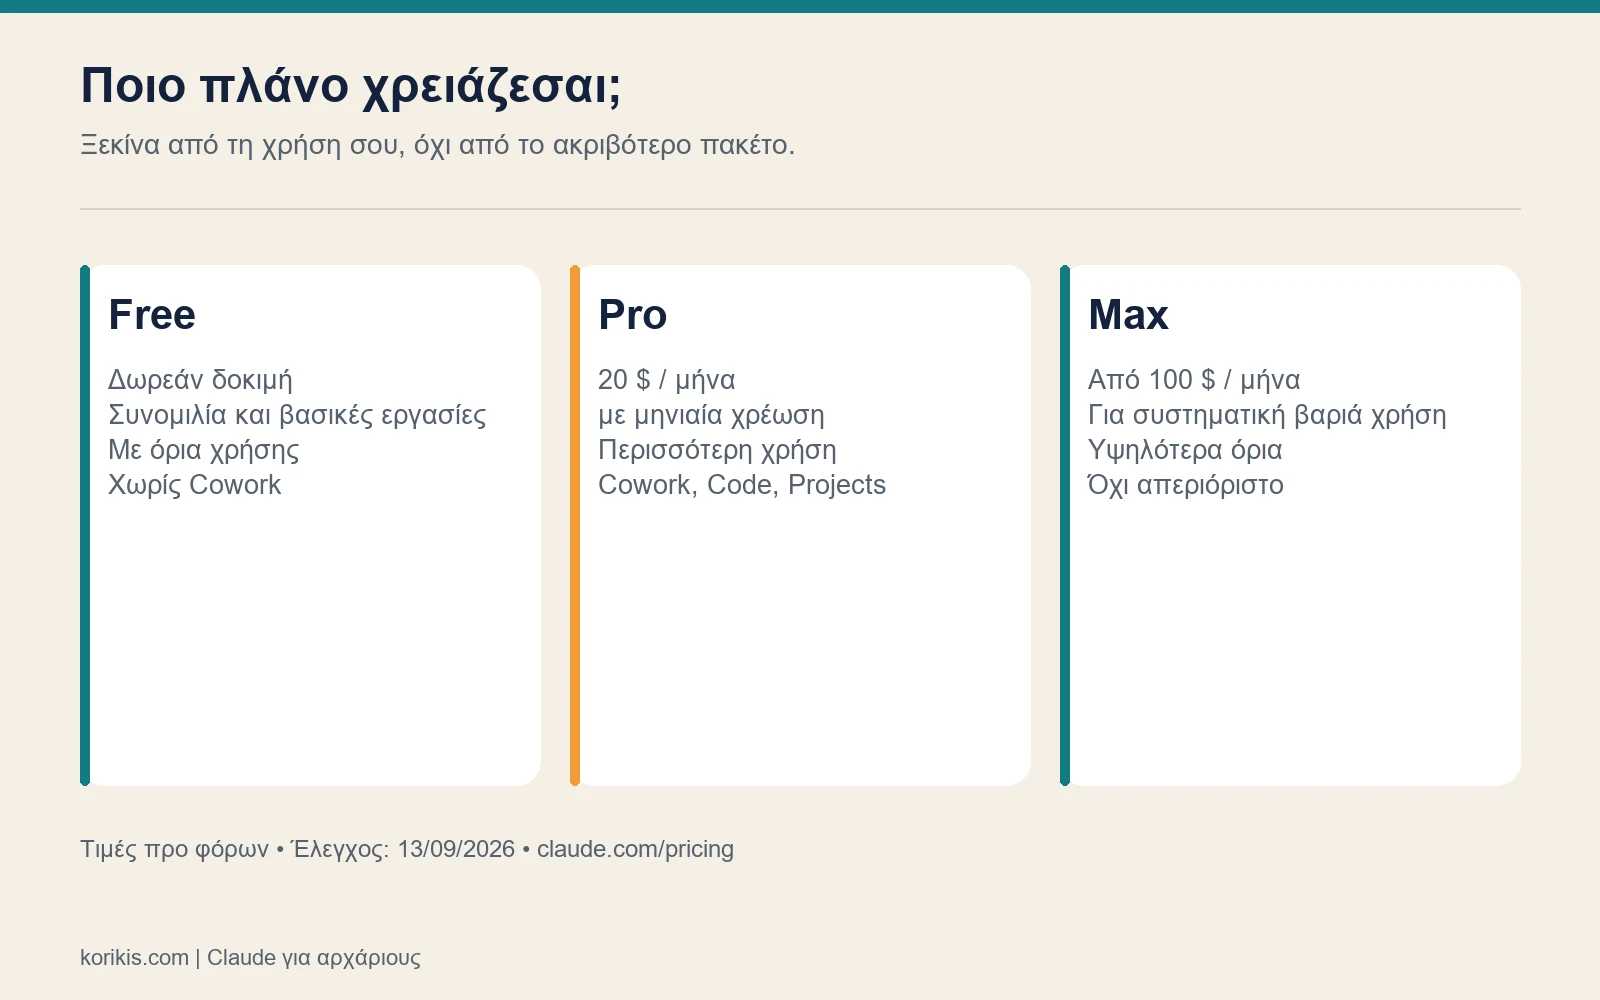The image size is (1600, 1000).
Task: Click 'Υψηλότερα όρια' in the Max card
Action: (1185, 450)
